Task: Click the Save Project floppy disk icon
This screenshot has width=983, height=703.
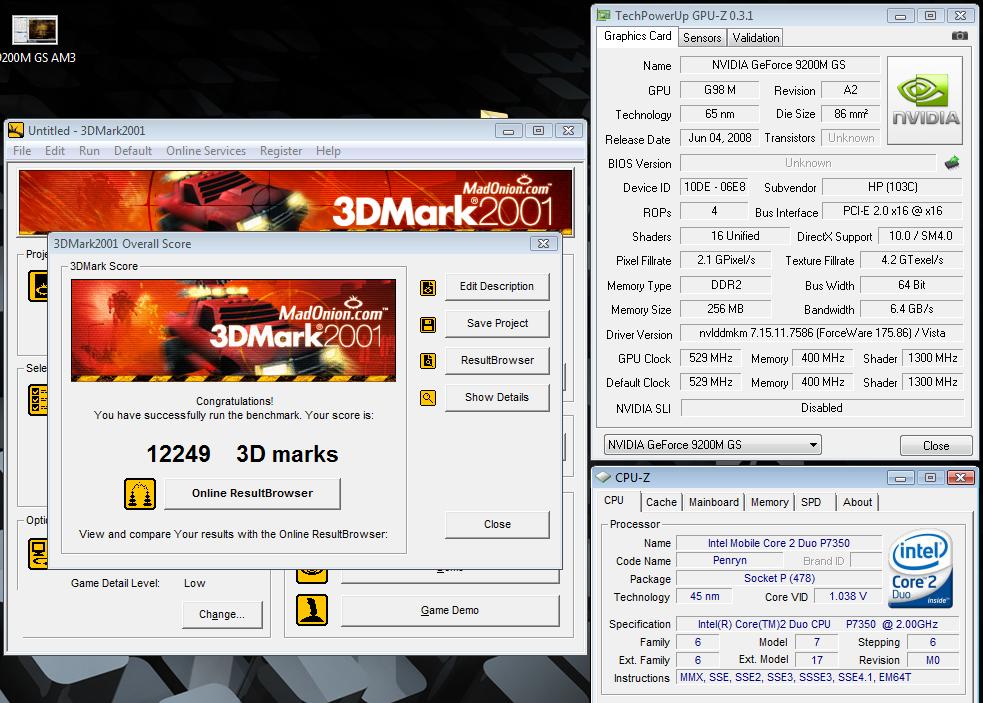Action: tap(428, 324)
